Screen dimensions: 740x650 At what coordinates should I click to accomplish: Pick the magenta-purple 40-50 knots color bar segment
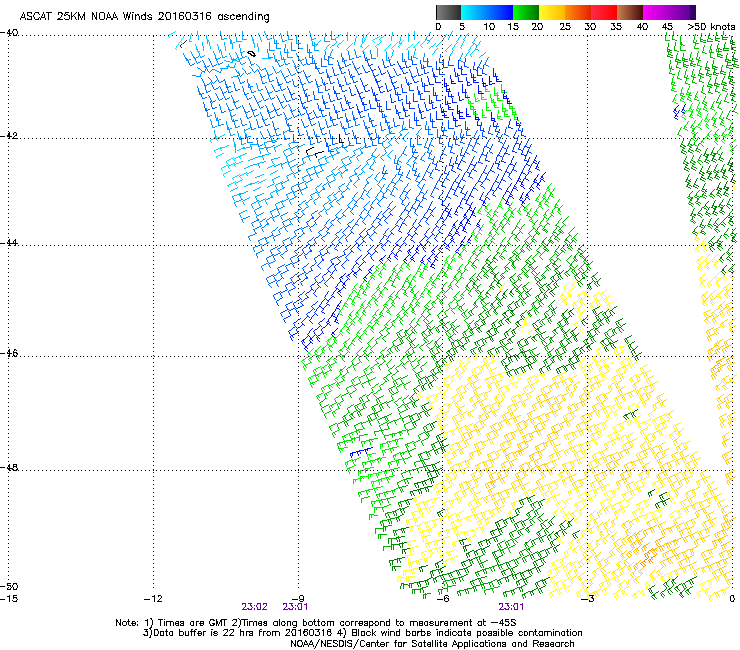[x=669, y=12]
